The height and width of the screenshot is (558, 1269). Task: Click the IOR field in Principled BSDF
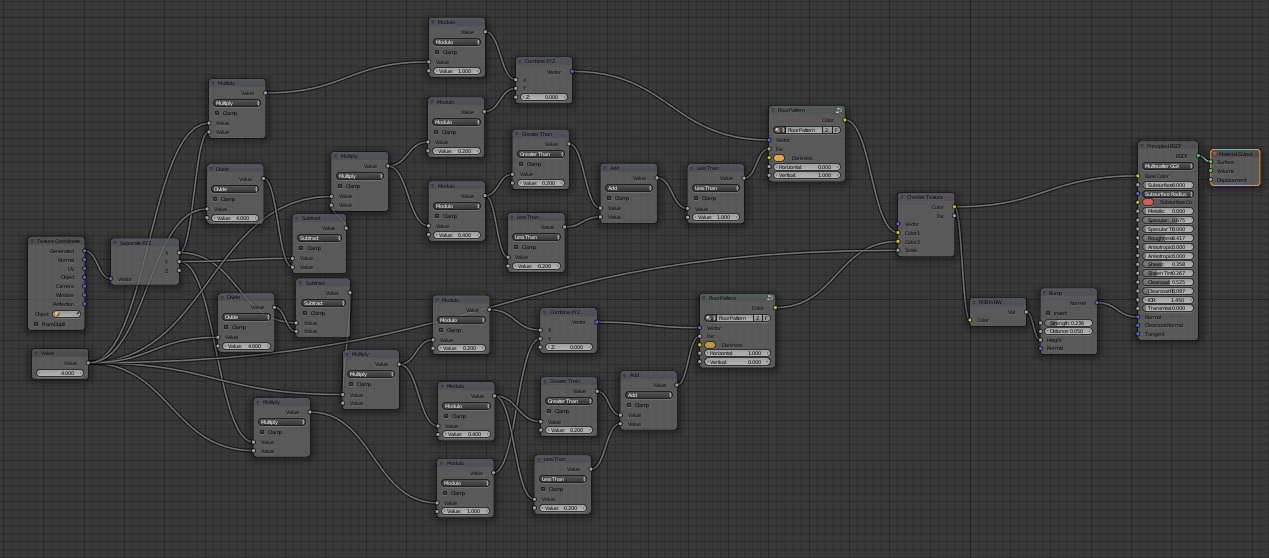[1168, 300]
